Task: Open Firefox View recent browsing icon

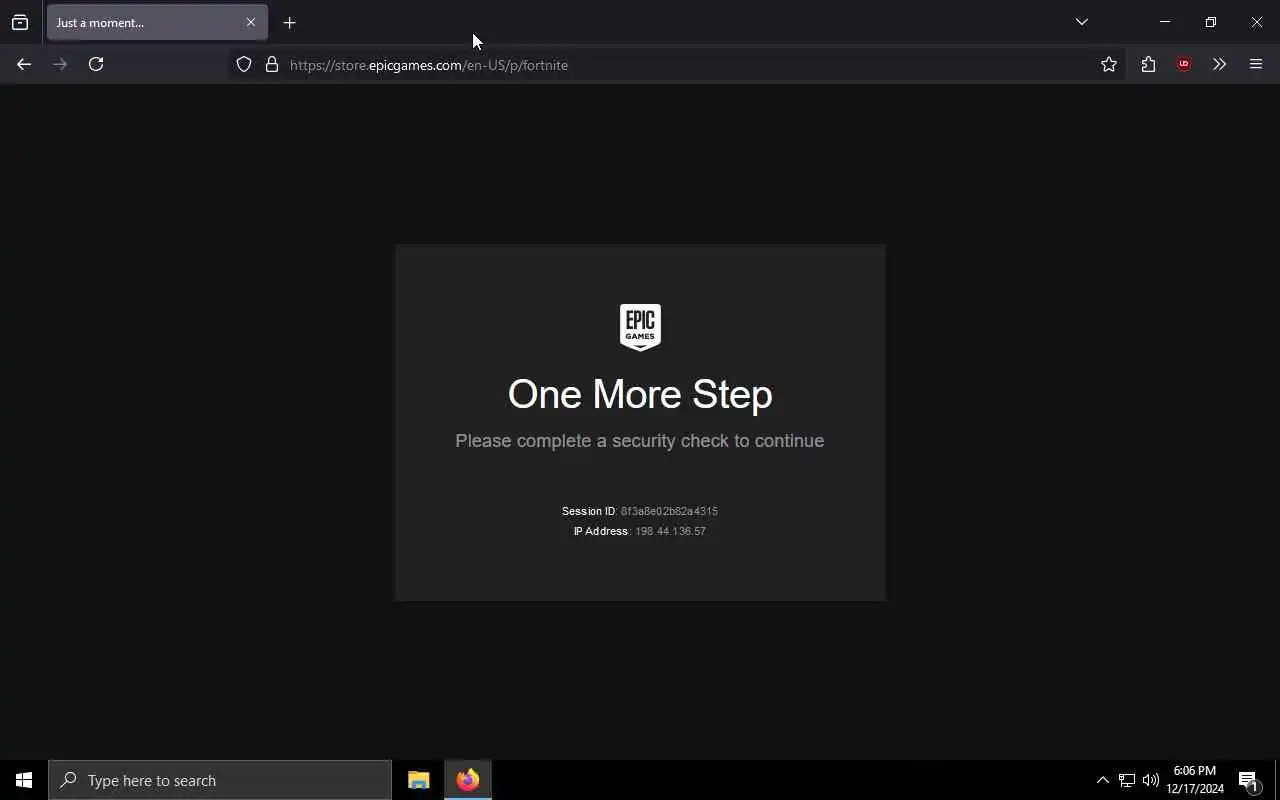Action: tap(20, 22)
